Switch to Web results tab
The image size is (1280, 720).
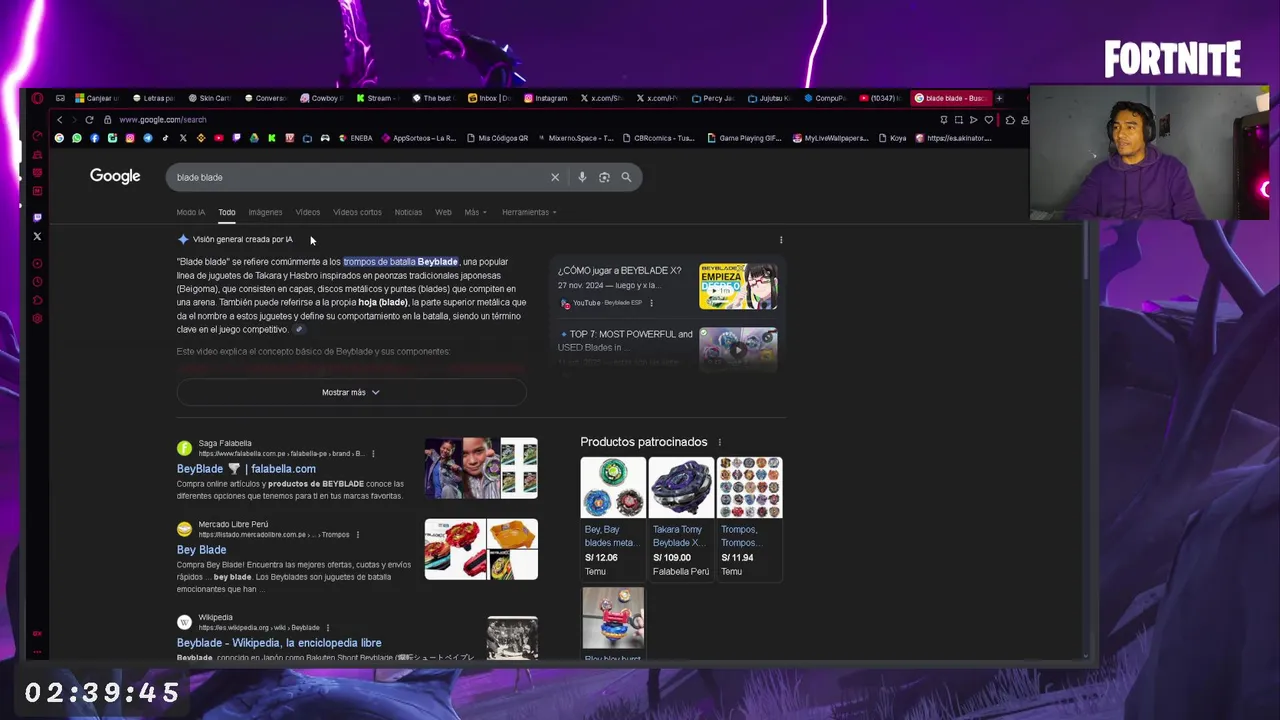[x=443, y=212]
